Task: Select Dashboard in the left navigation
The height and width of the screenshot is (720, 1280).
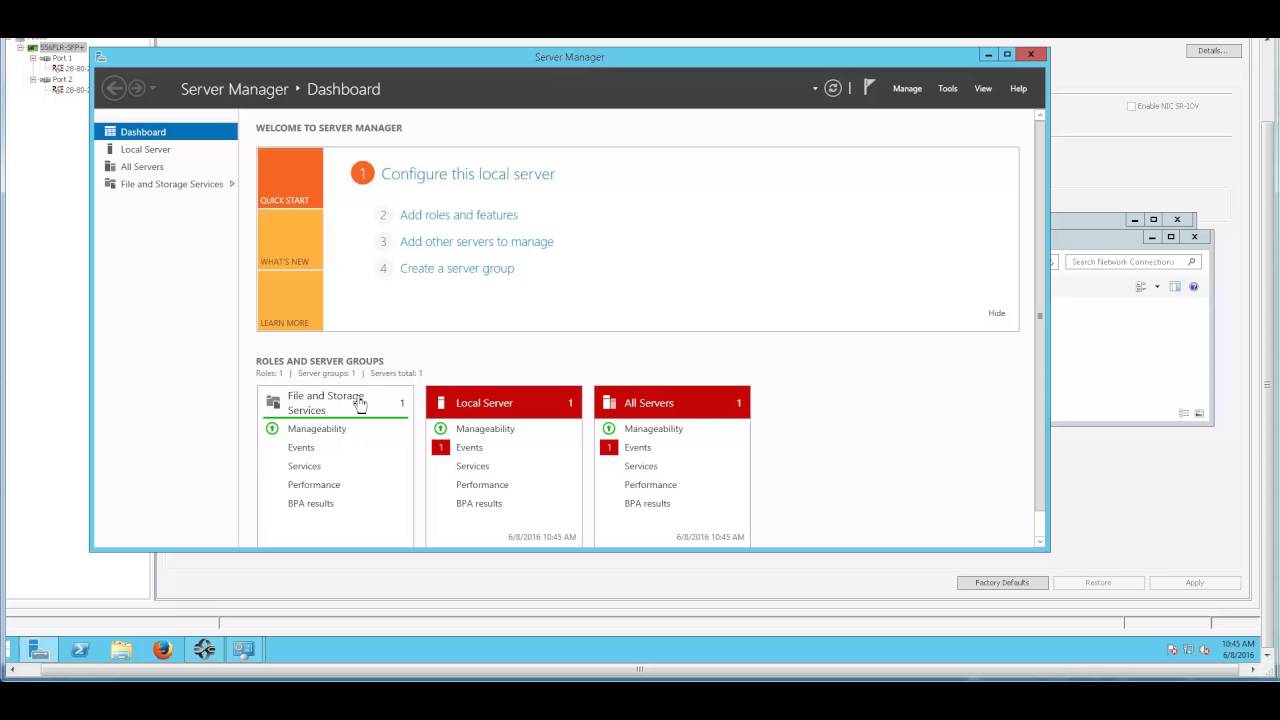Action: click(x=166, y=132)
